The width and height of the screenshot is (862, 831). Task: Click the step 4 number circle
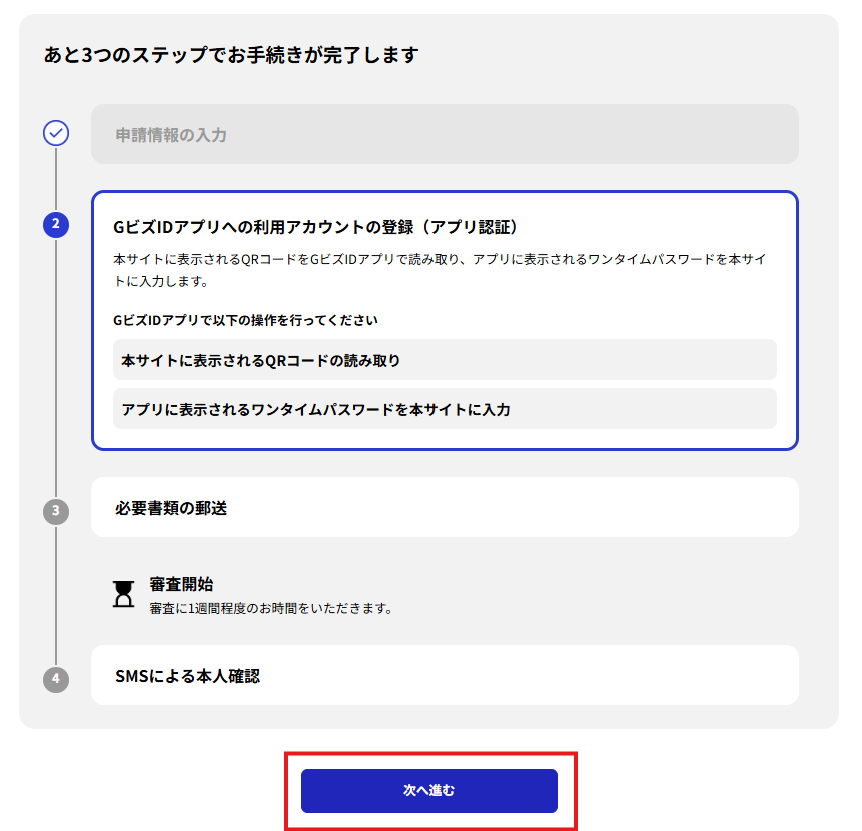click(56, 679)
